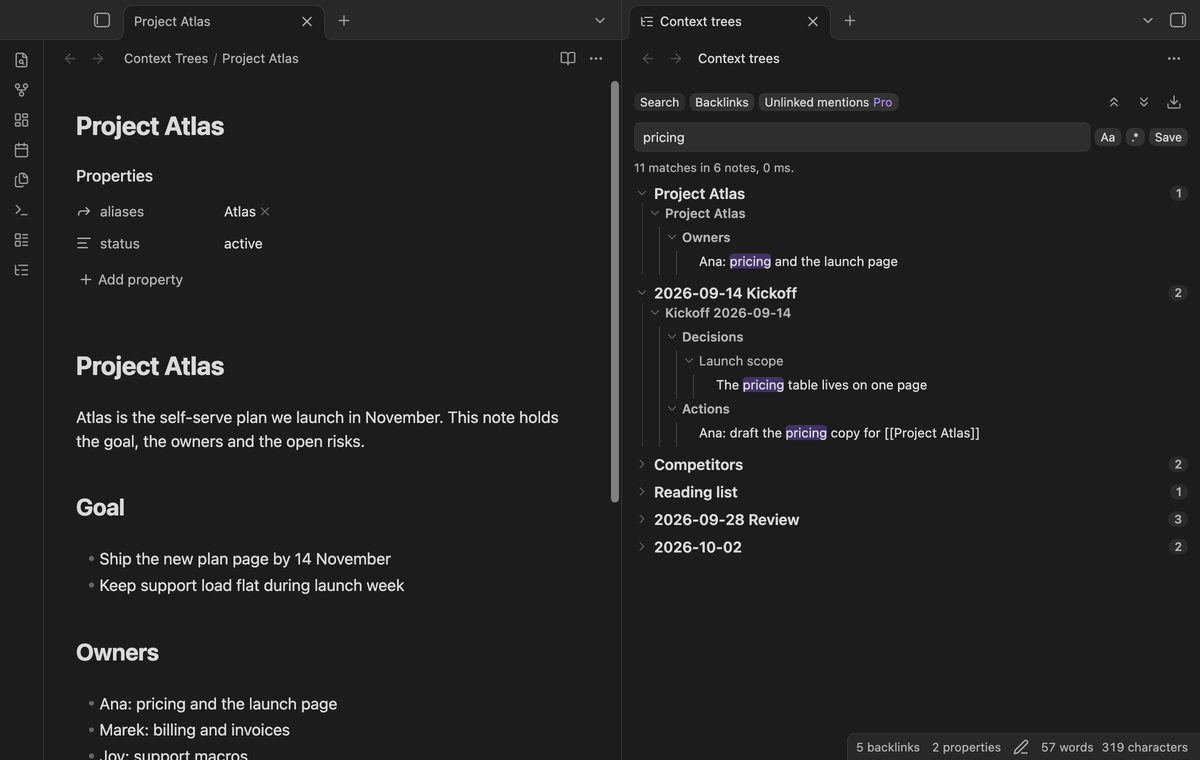Viewport: 1200px width, 760px height.
Task: Toggle the left sidebar panel icon
Action: (102, 20)
